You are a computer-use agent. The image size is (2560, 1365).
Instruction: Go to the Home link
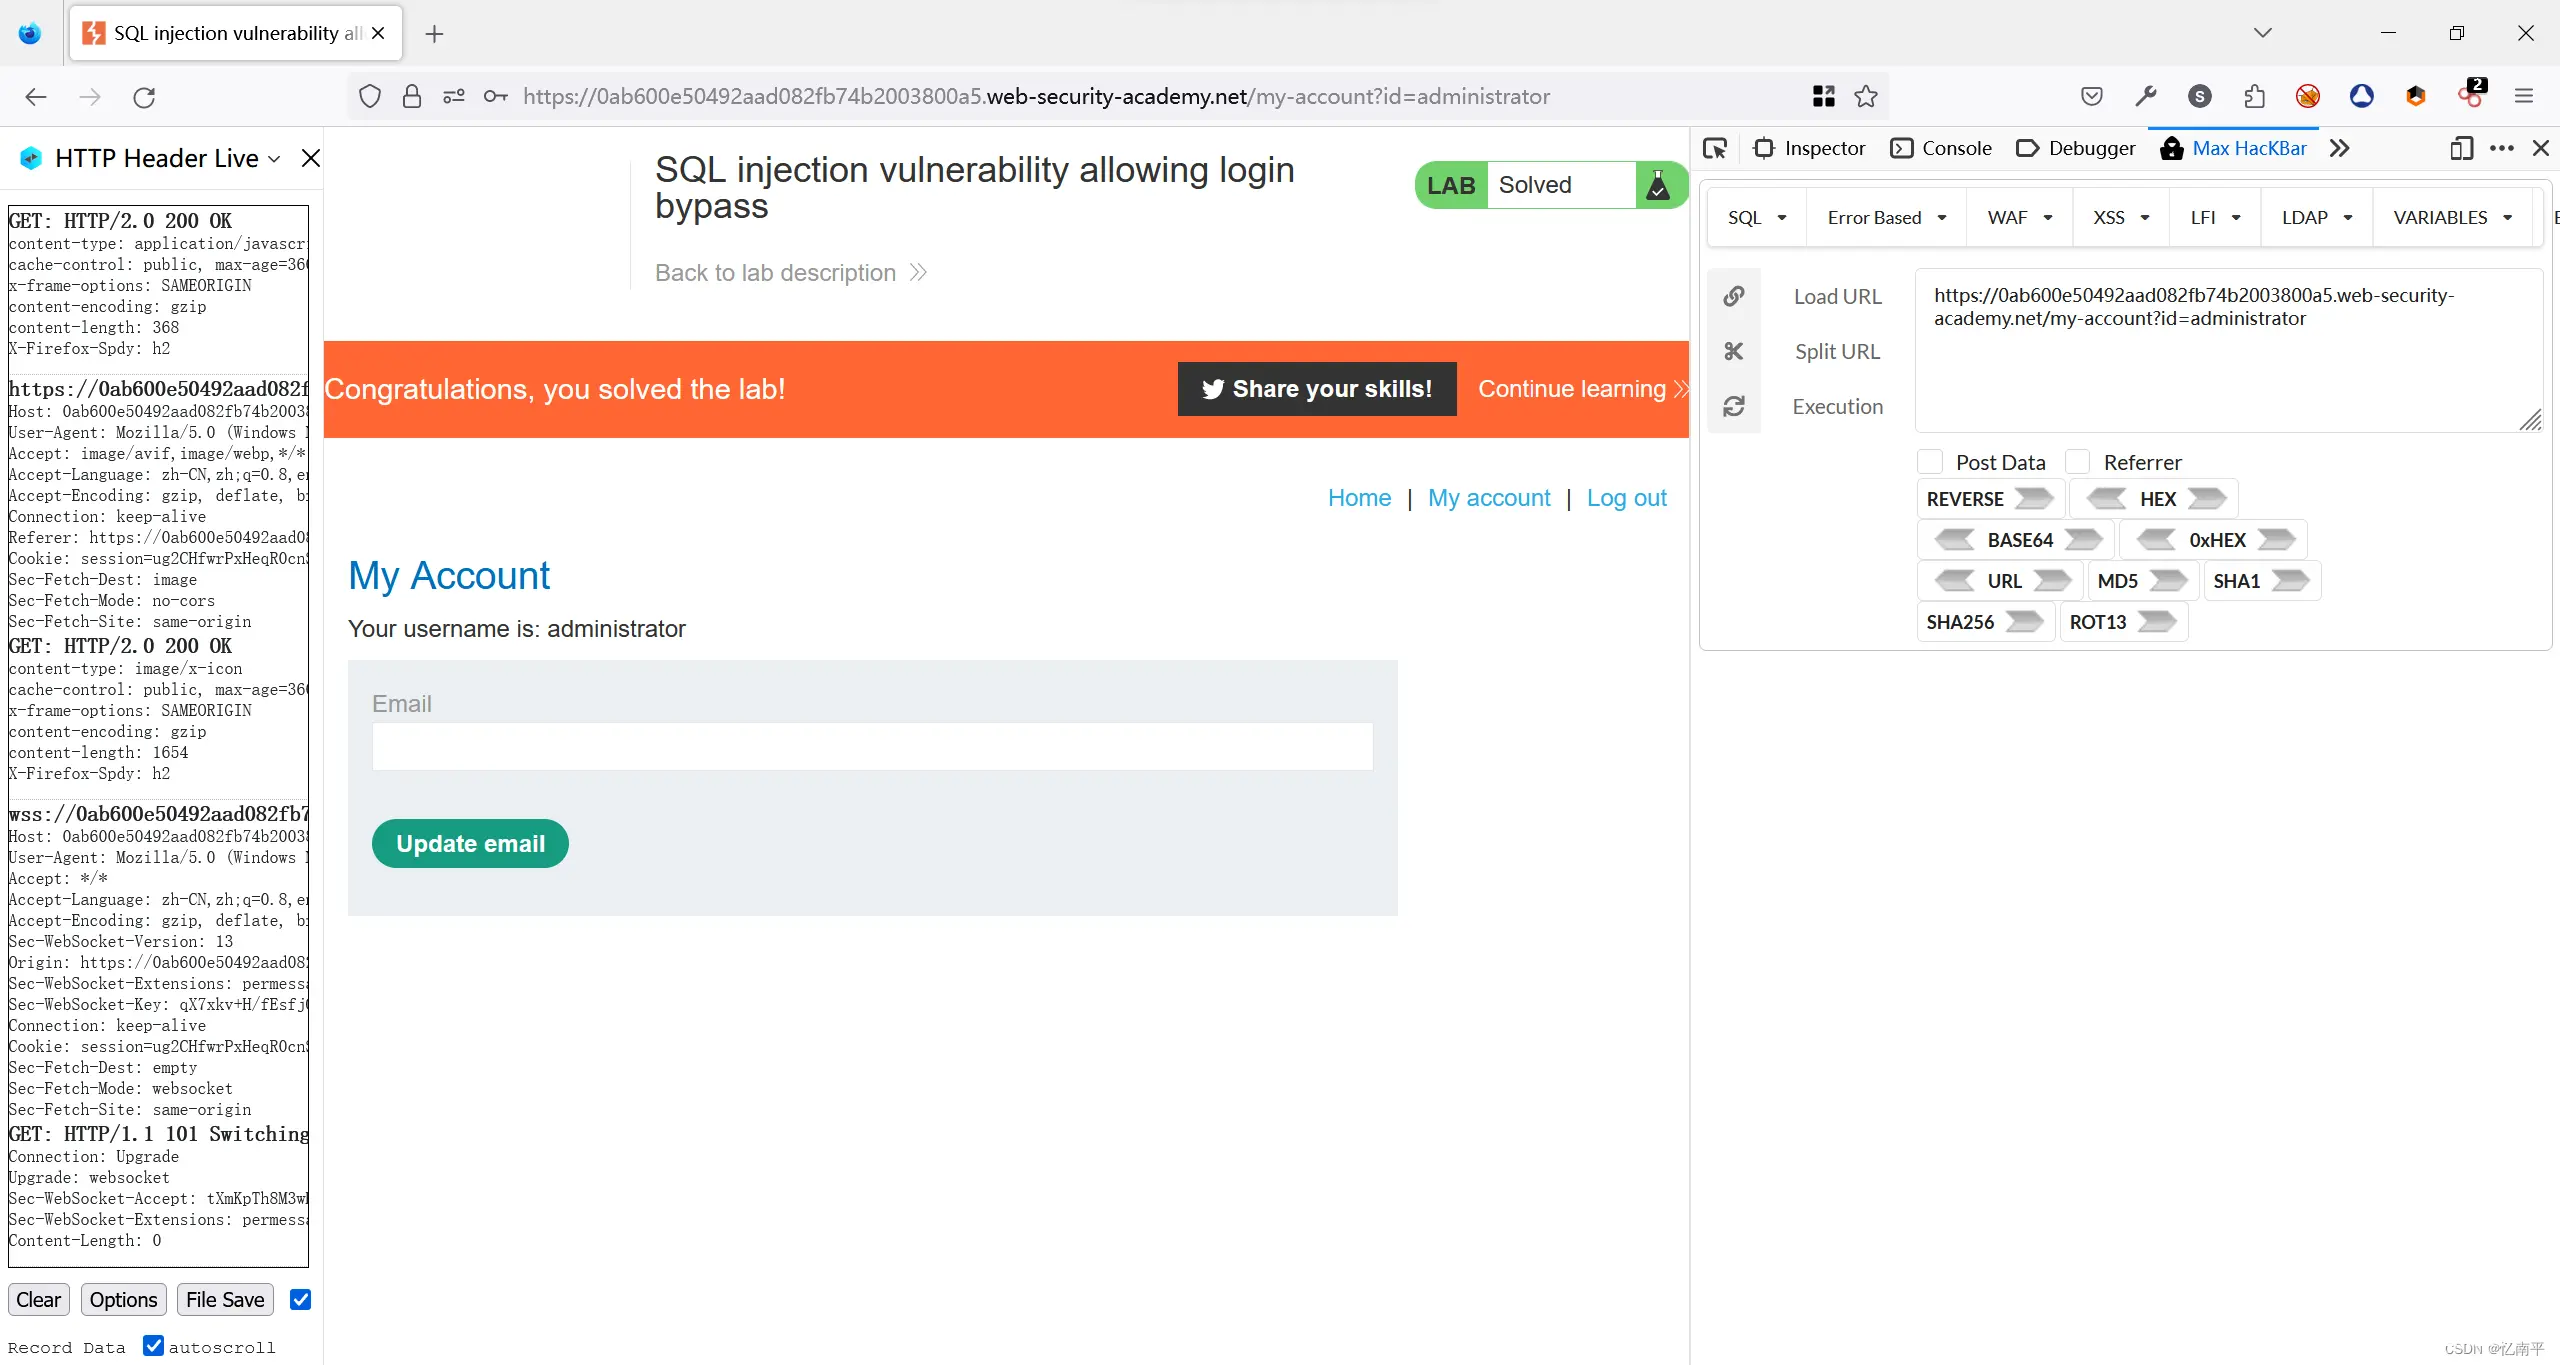(1359, 498)
